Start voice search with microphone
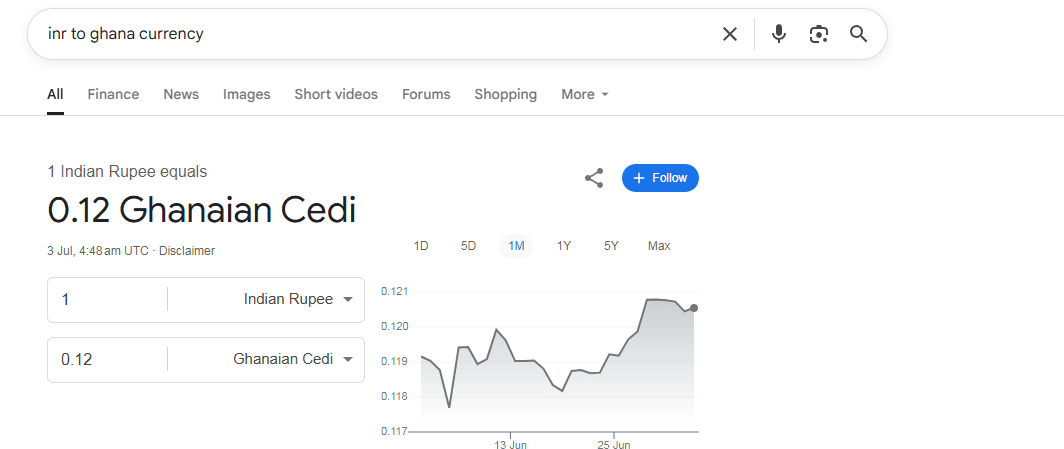The width and height of the screenshot is (1064, 449). pyautogui.click(x=779, y=34)
